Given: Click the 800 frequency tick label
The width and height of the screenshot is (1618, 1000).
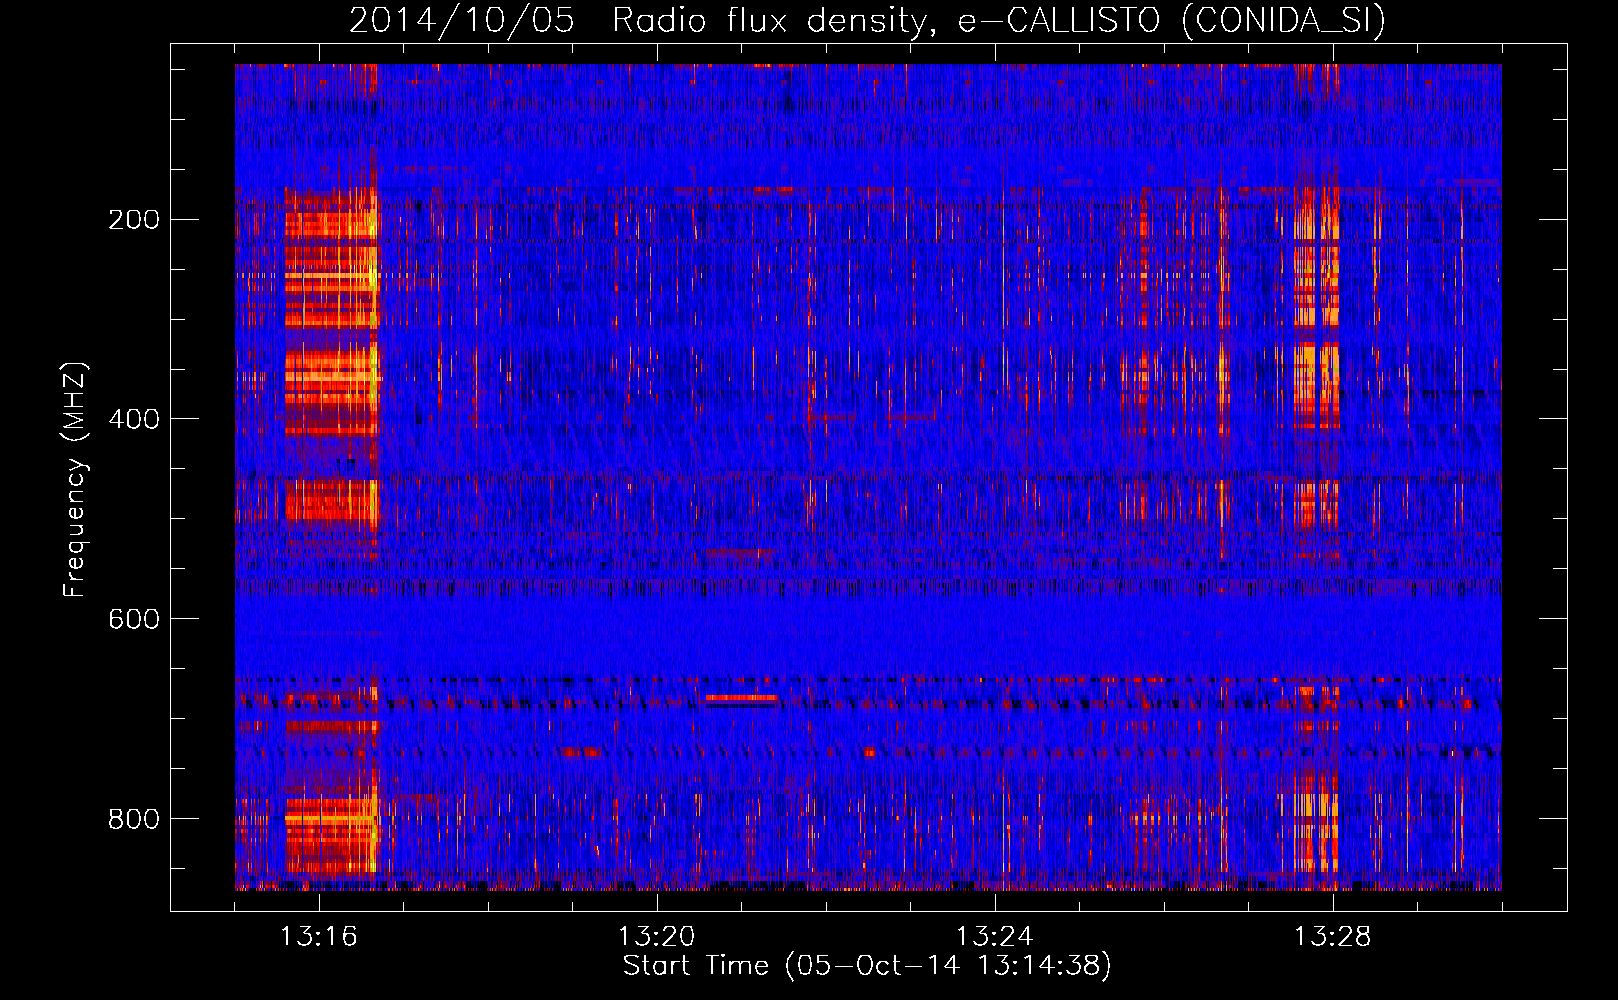Looking at the screenshot, I should [x=134, y=819].
